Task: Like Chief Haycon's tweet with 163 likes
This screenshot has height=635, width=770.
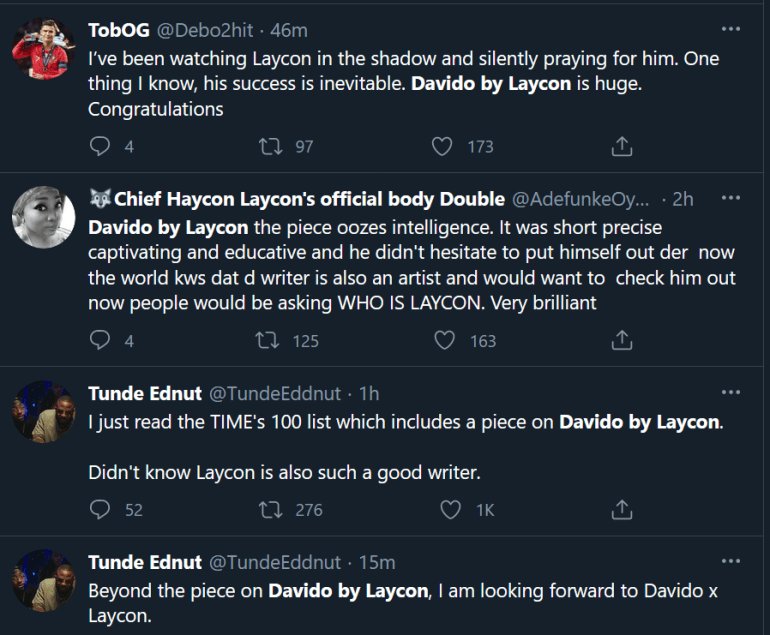Action: 444,341
